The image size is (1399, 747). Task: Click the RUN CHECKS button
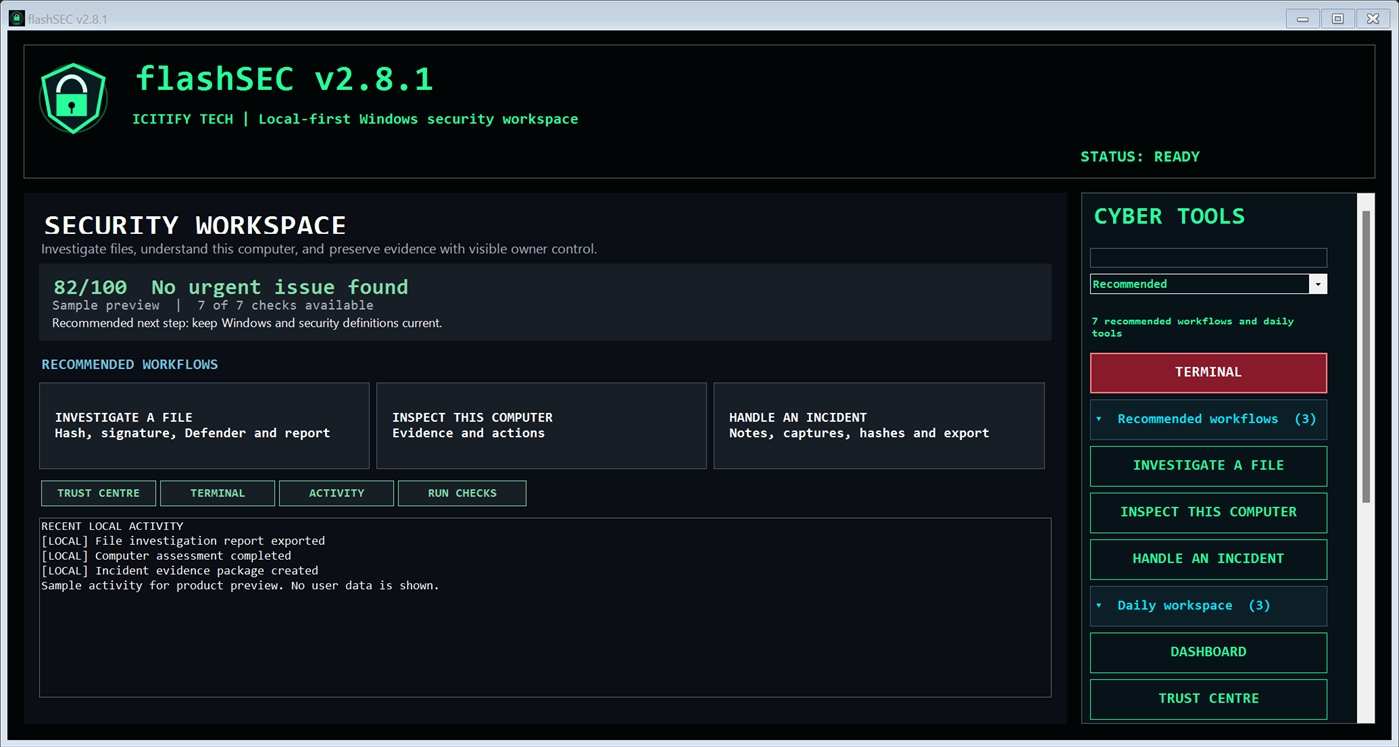click(x=462, y=493)
